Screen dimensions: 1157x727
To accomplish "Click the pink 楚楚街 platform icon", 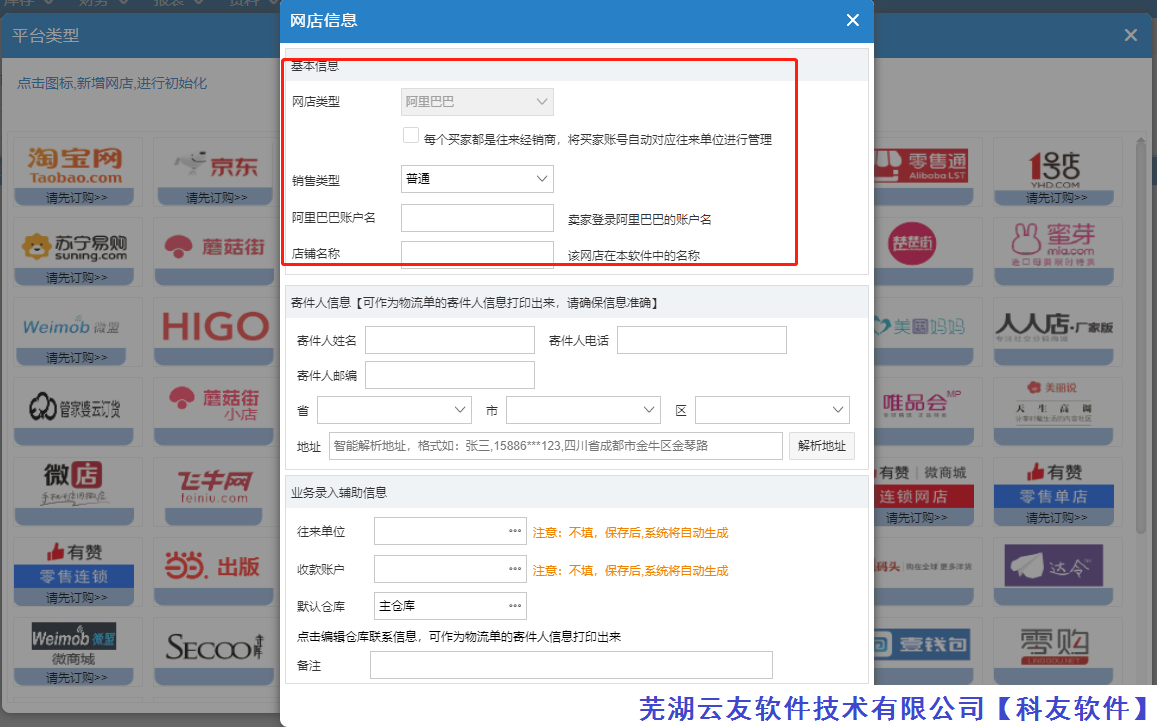I will pos(913,244).
